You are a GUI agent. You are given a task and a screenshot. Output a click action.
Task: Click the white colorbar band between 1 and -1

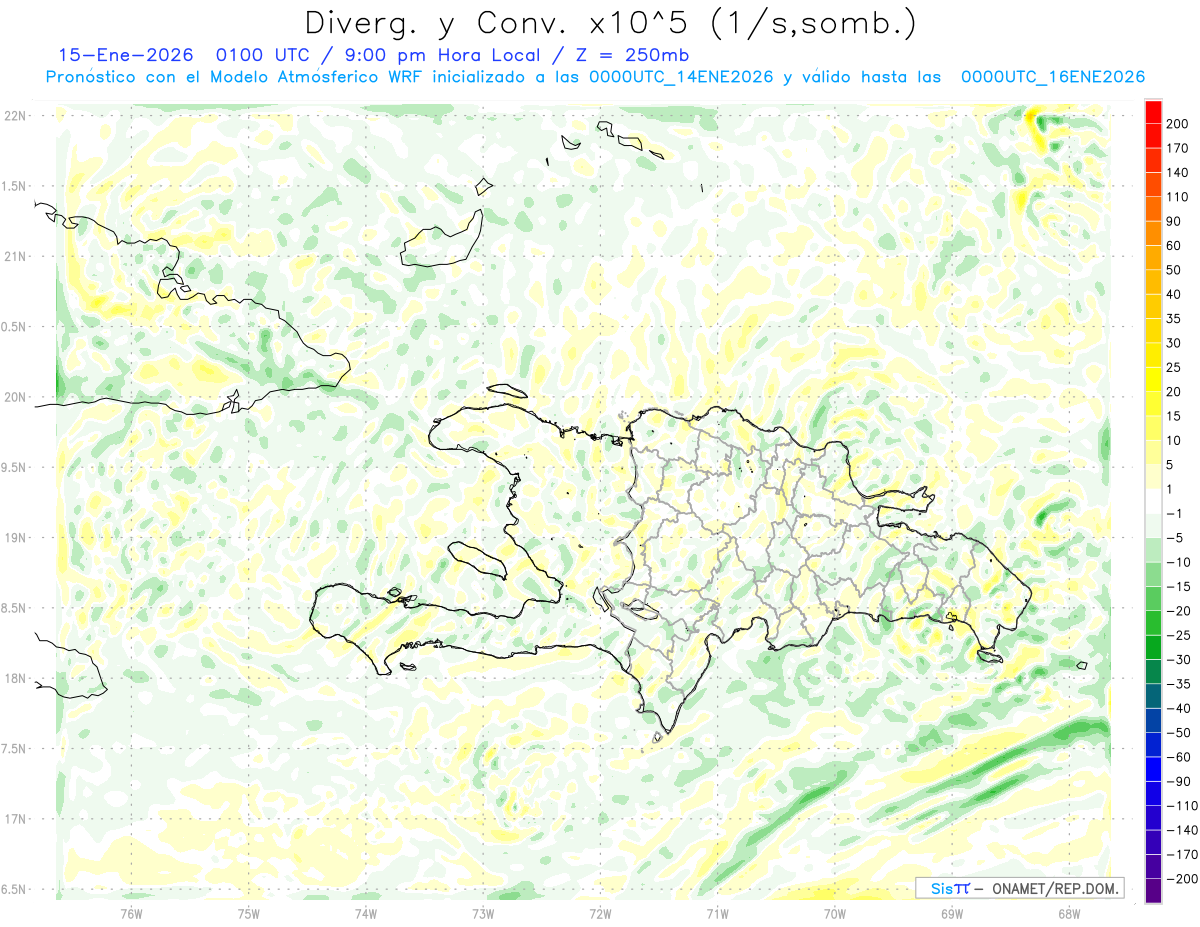click(x=1153, y=502)
